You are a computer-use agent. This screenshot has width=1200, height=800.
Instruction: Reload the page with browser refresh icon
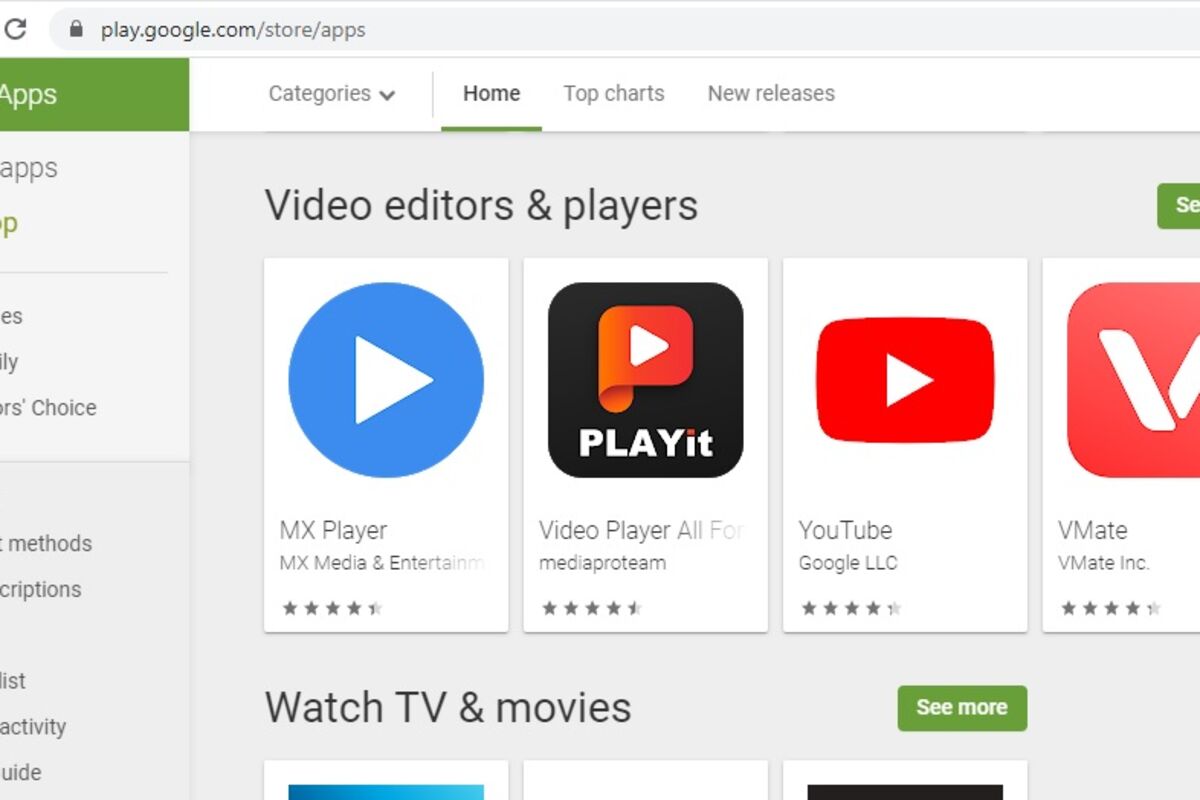[16, 29]
